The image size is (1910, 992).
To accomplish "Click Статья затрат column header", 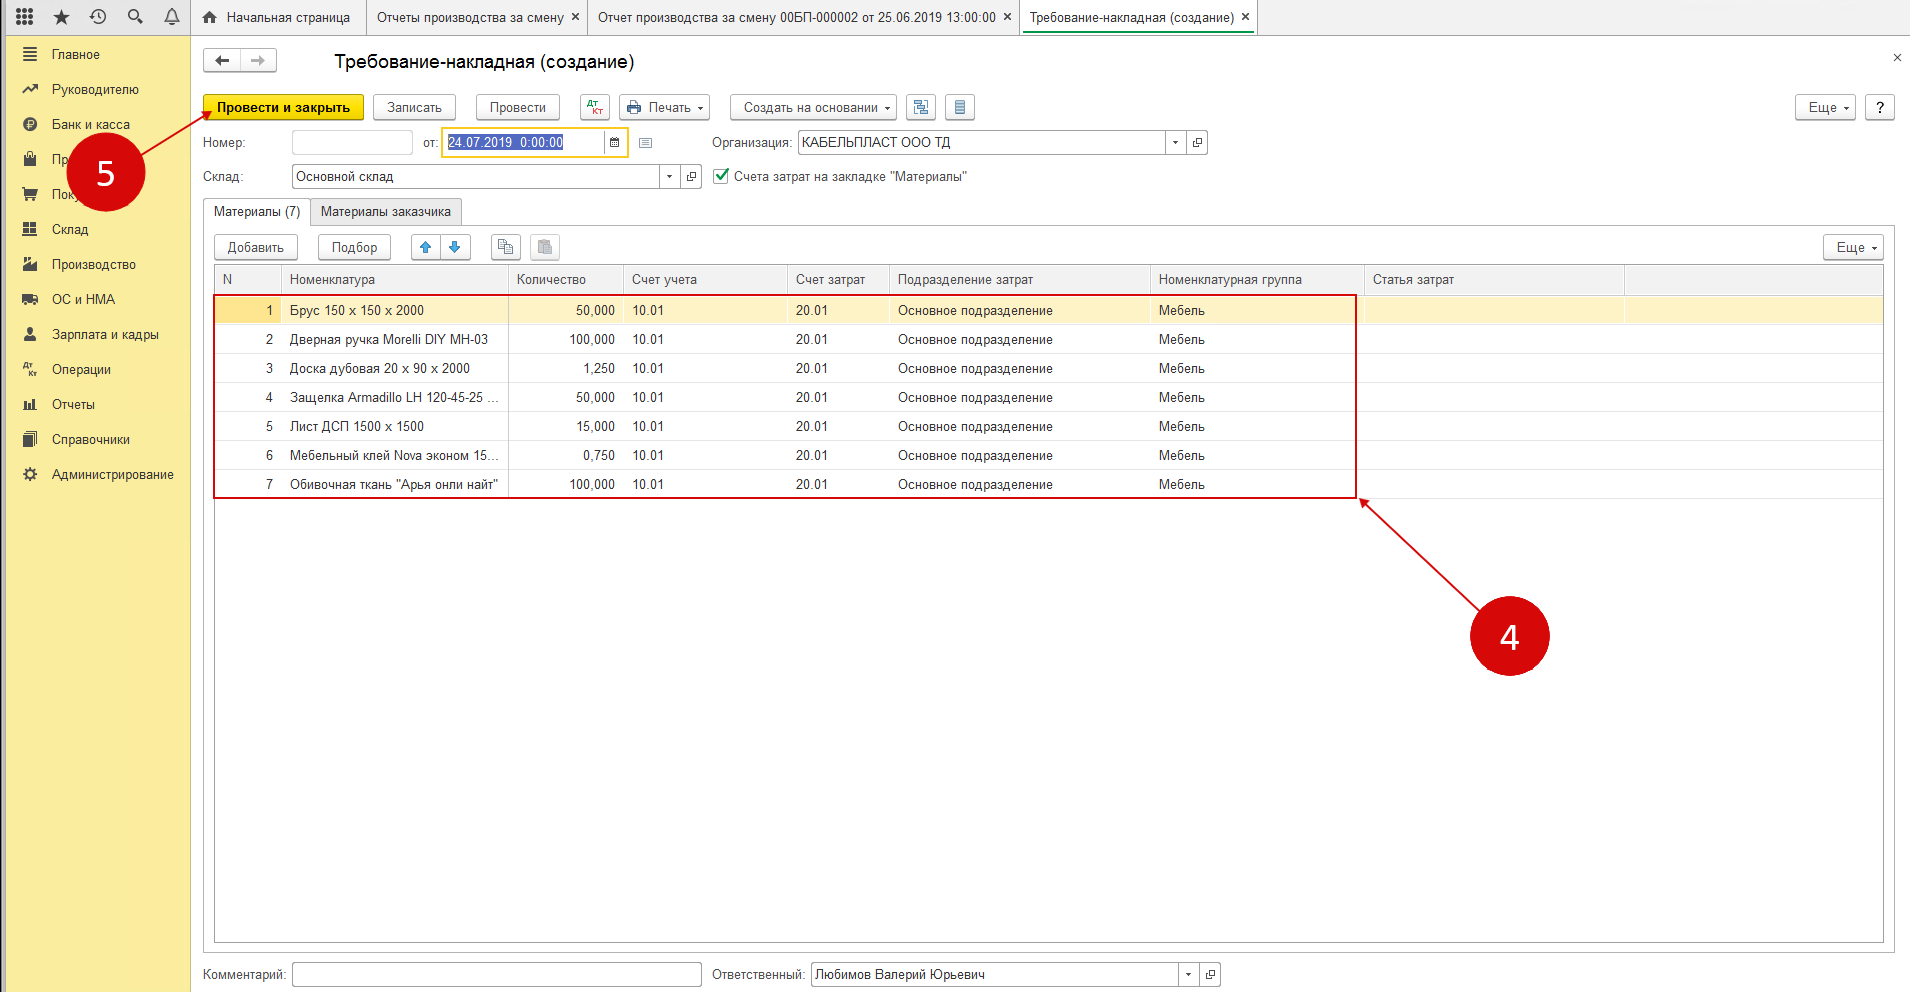I will [x=1494, y=279].
